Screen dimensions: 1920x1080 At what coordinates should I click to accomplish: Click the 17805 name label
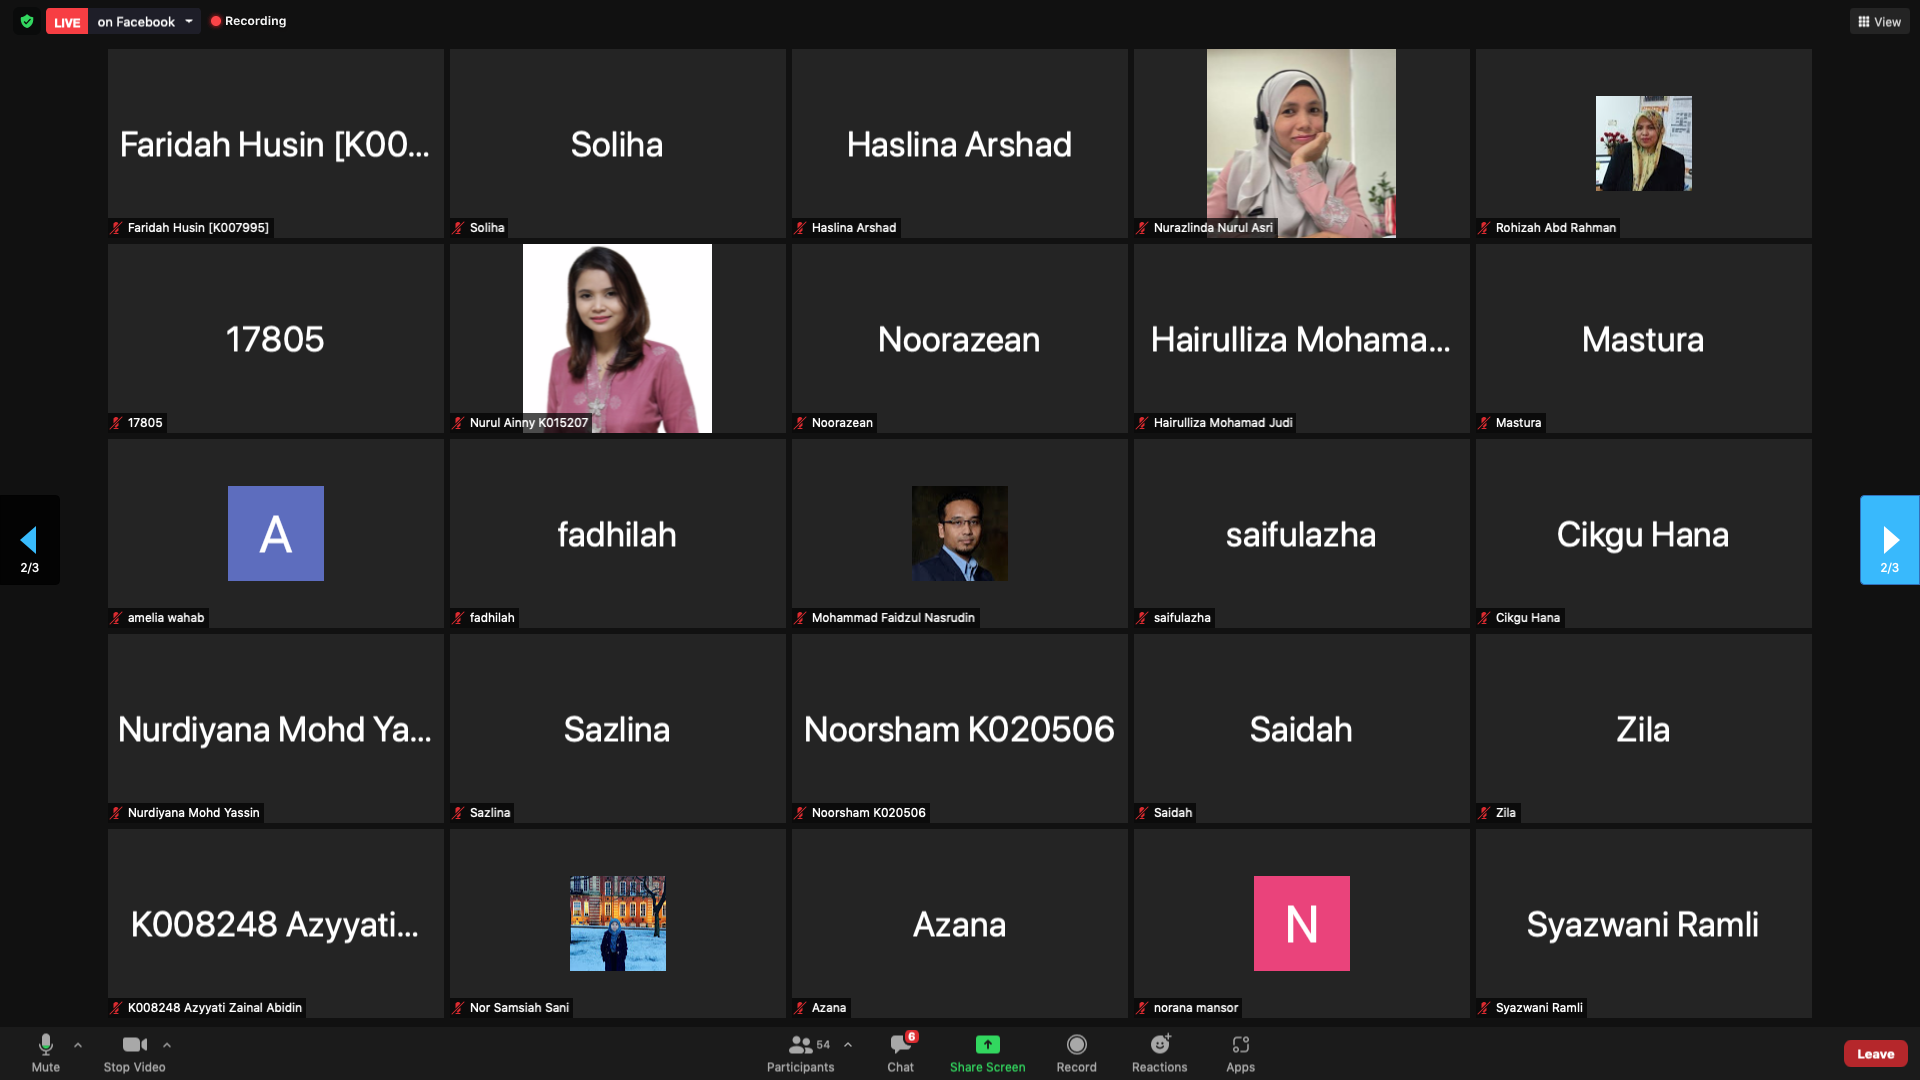click(145, 423)
